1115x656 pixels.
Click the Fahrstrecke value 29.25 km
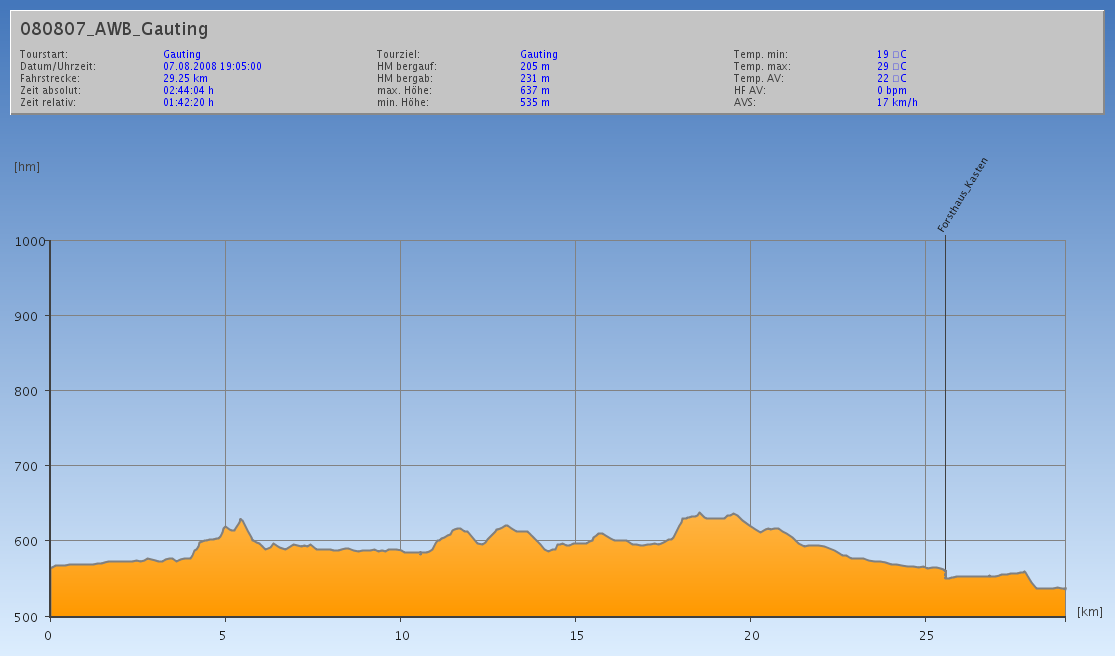coord(185,78)
